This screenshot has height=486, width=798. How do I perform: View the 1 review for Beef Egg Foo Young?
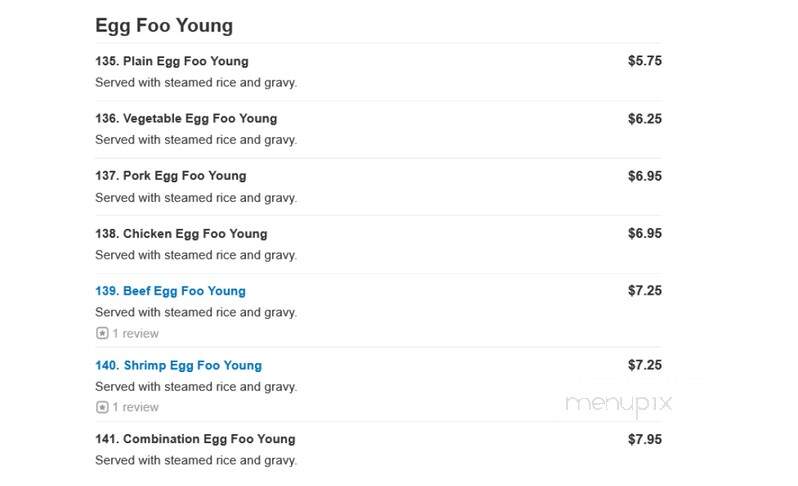[135, 333]
